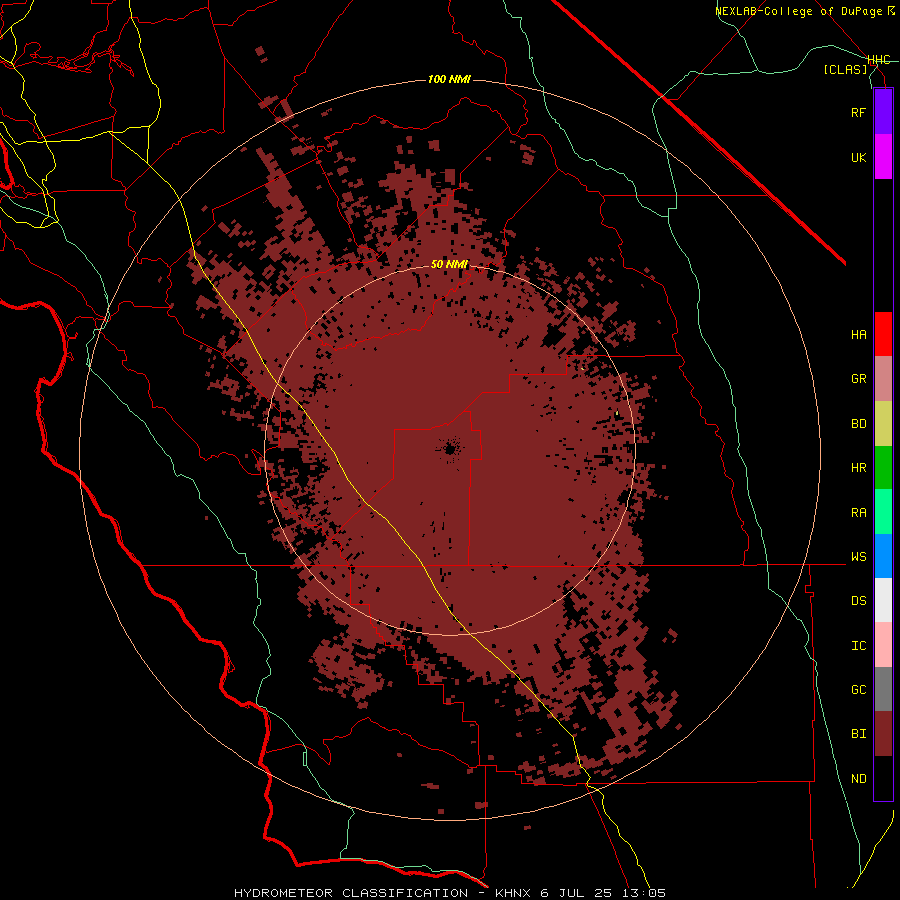This screenshot has height=900, width=900.
Task: Click the RF purple legend swatch
Action: [883, 112]
